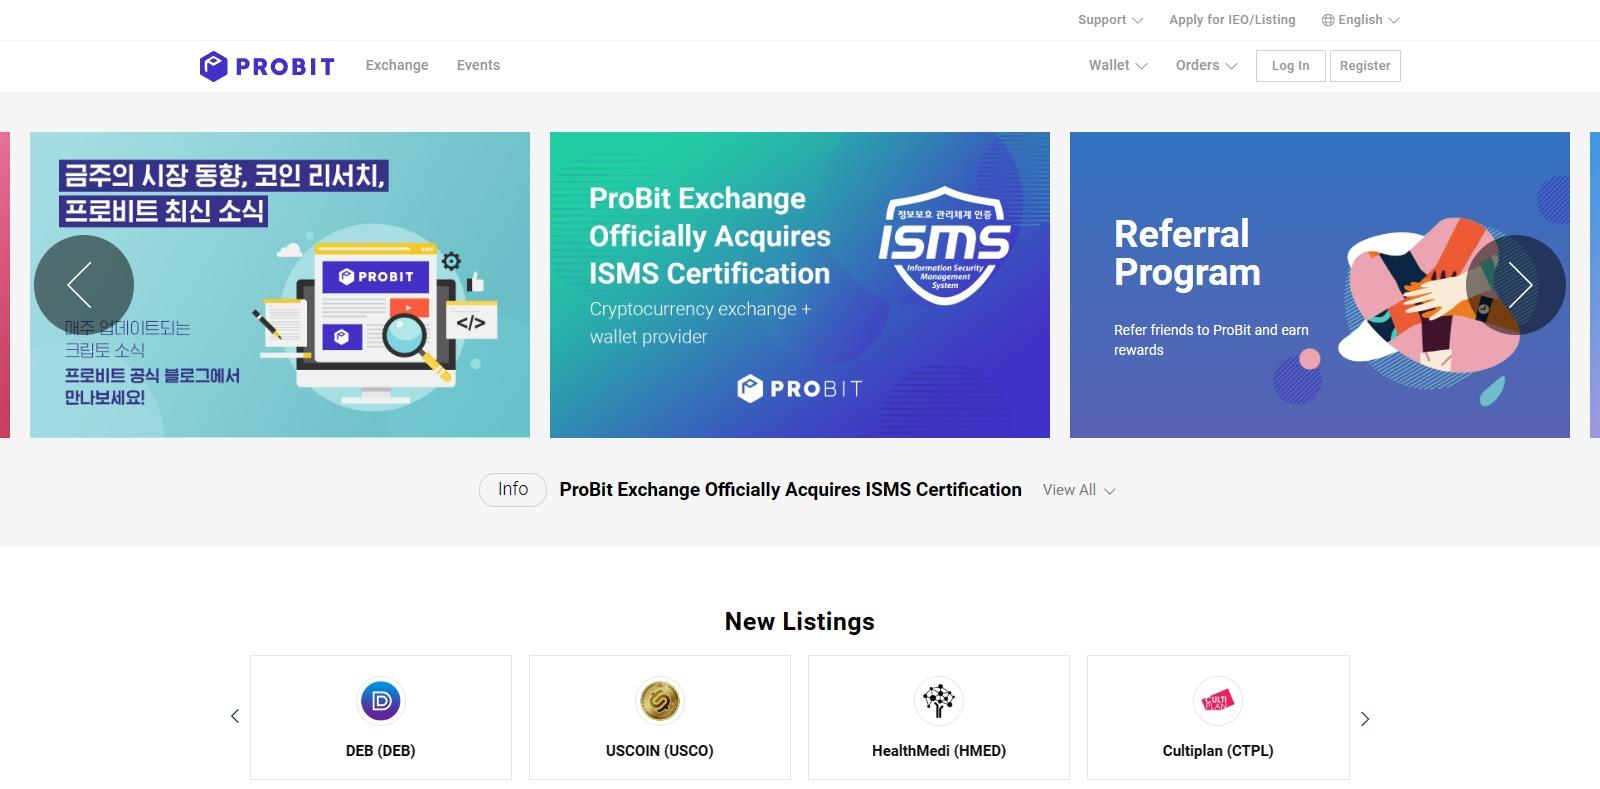Advance banner with right carousel arrow
This screenshot has height=789, width=1600.
tap(1516, 285)
